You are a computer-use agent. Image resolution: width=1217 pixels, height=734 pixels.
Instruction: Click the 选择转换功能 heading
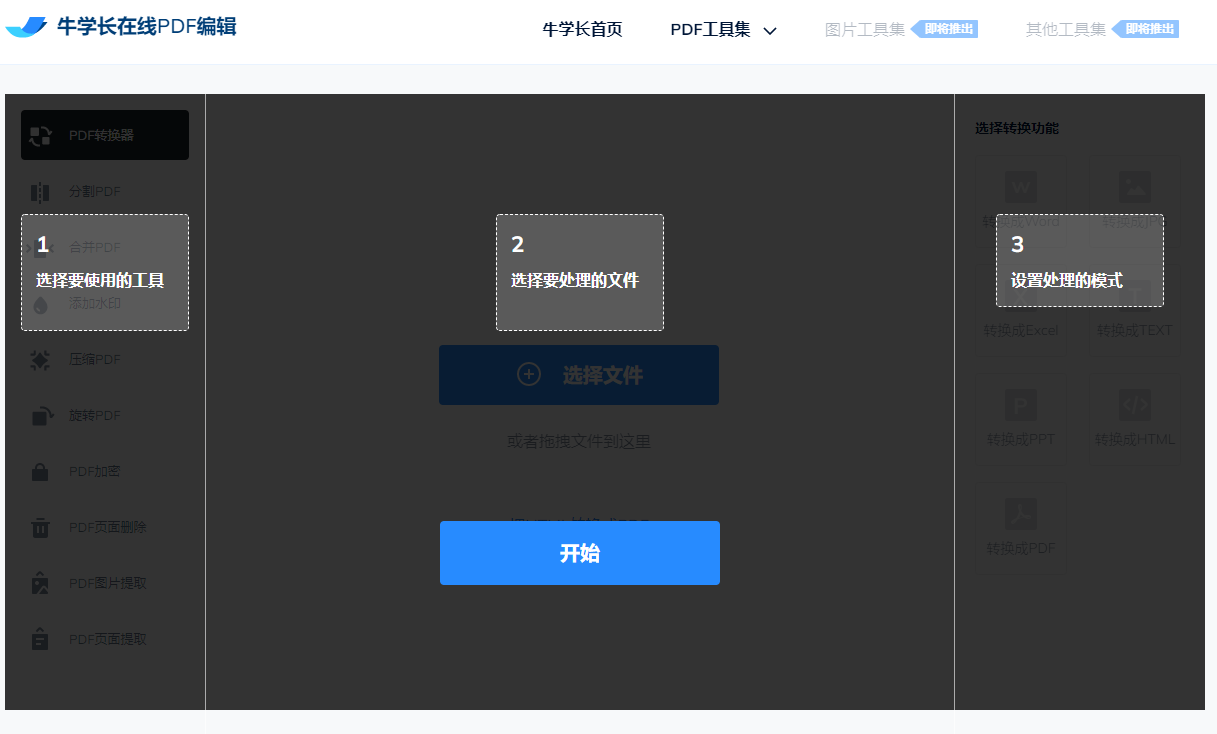(1017, 128)
